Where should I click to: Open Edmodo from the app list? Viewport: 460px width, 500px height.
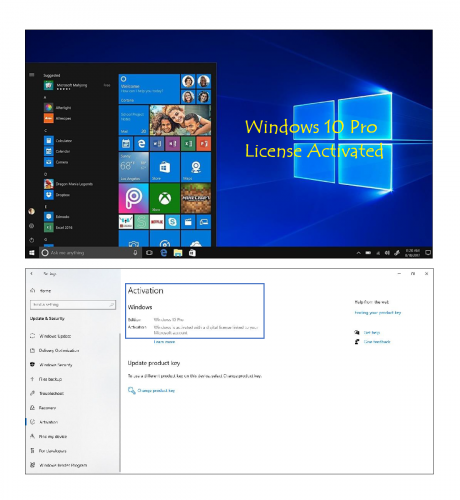[57, 217]
